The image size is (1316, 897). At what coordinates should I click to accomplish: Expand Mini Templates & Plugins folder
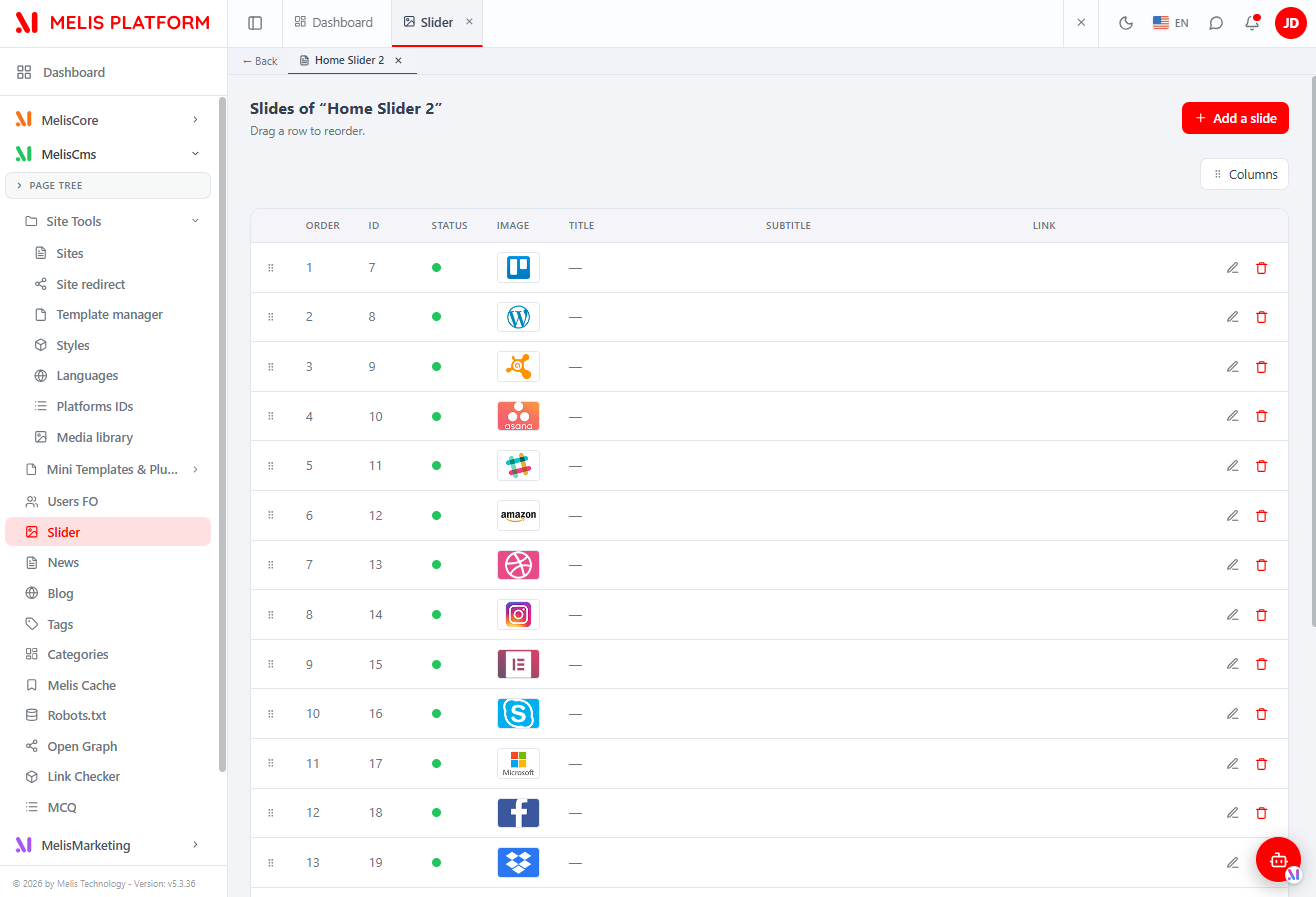pos(108,469)
